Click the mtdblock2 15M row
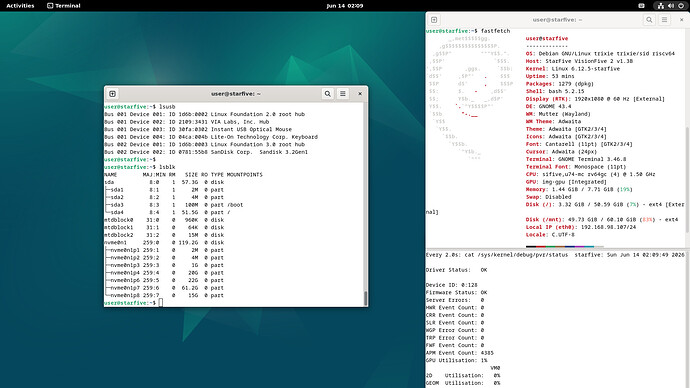690x388 pixels. click(164, 235)
